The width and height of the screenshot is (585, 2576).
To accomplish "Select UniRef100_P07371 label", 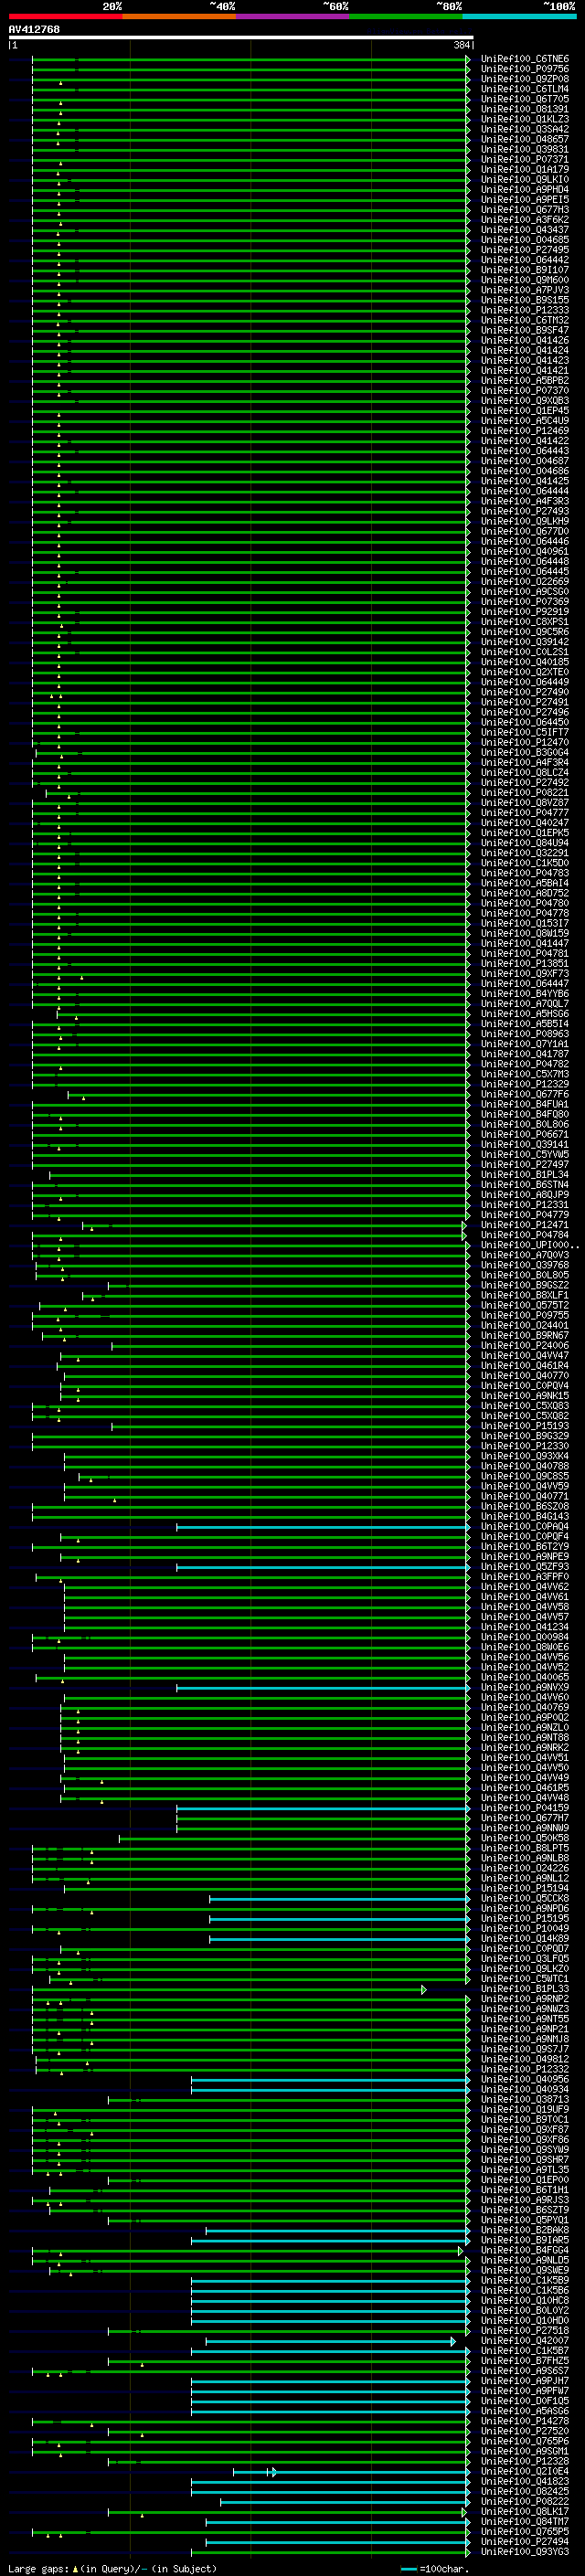I will pyautogui.click(x=525, y=159).
